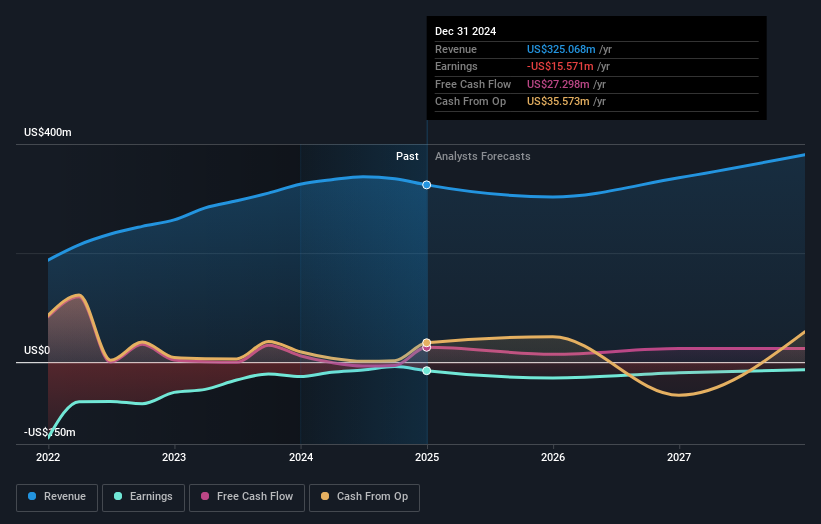Click the Cash From Op row label in tooltip
The image size is (821, 524).
point(470,102)
